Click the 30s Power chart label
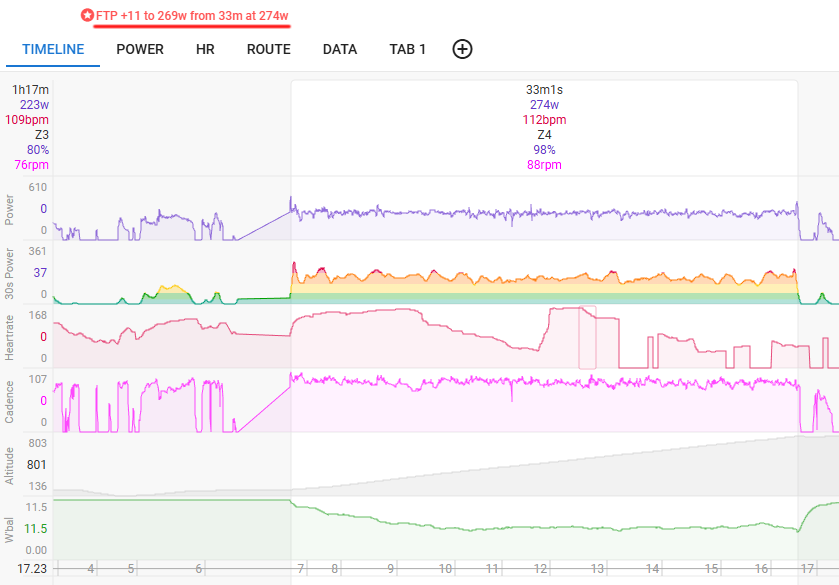 coord(10,273)
